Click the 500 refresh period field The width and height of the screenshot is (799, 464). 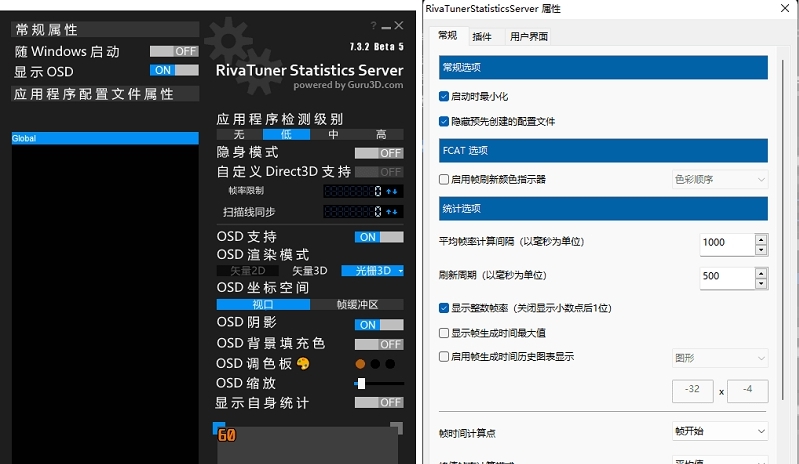click(x=728, y=278)
